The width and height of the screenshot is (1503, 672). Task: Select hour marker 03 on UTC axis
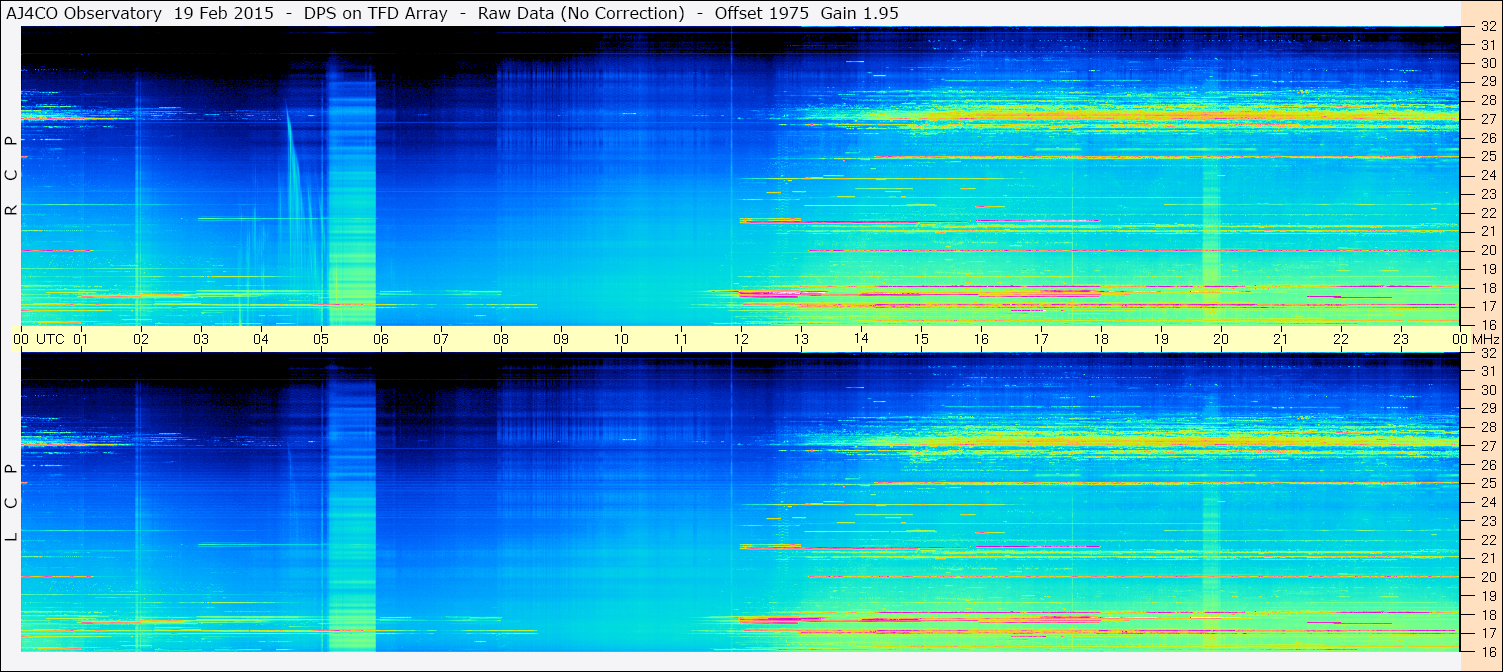(201, 339)
